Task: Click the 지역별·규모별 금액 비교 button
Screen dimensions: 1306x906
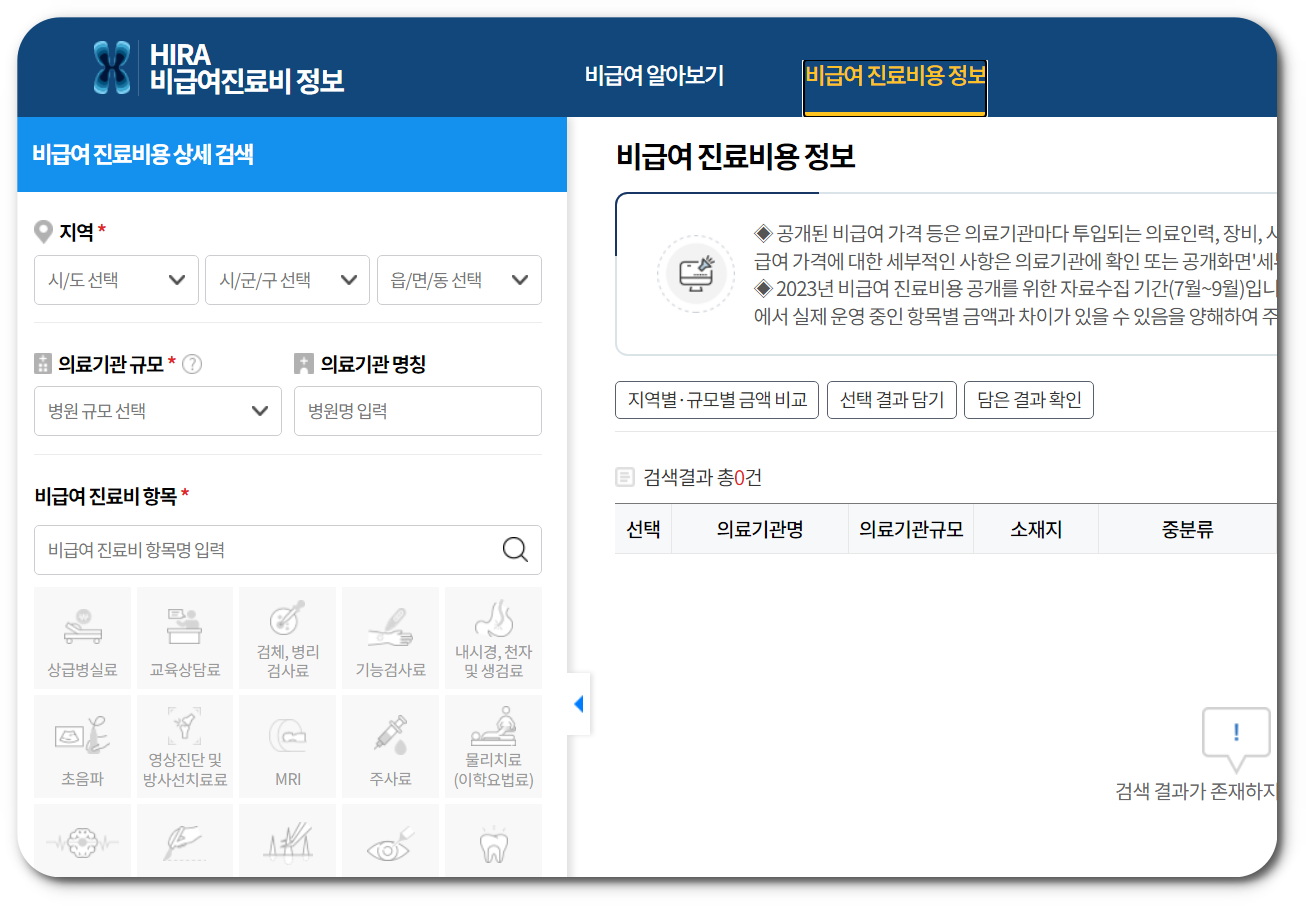Action: (x=716, y=400)
